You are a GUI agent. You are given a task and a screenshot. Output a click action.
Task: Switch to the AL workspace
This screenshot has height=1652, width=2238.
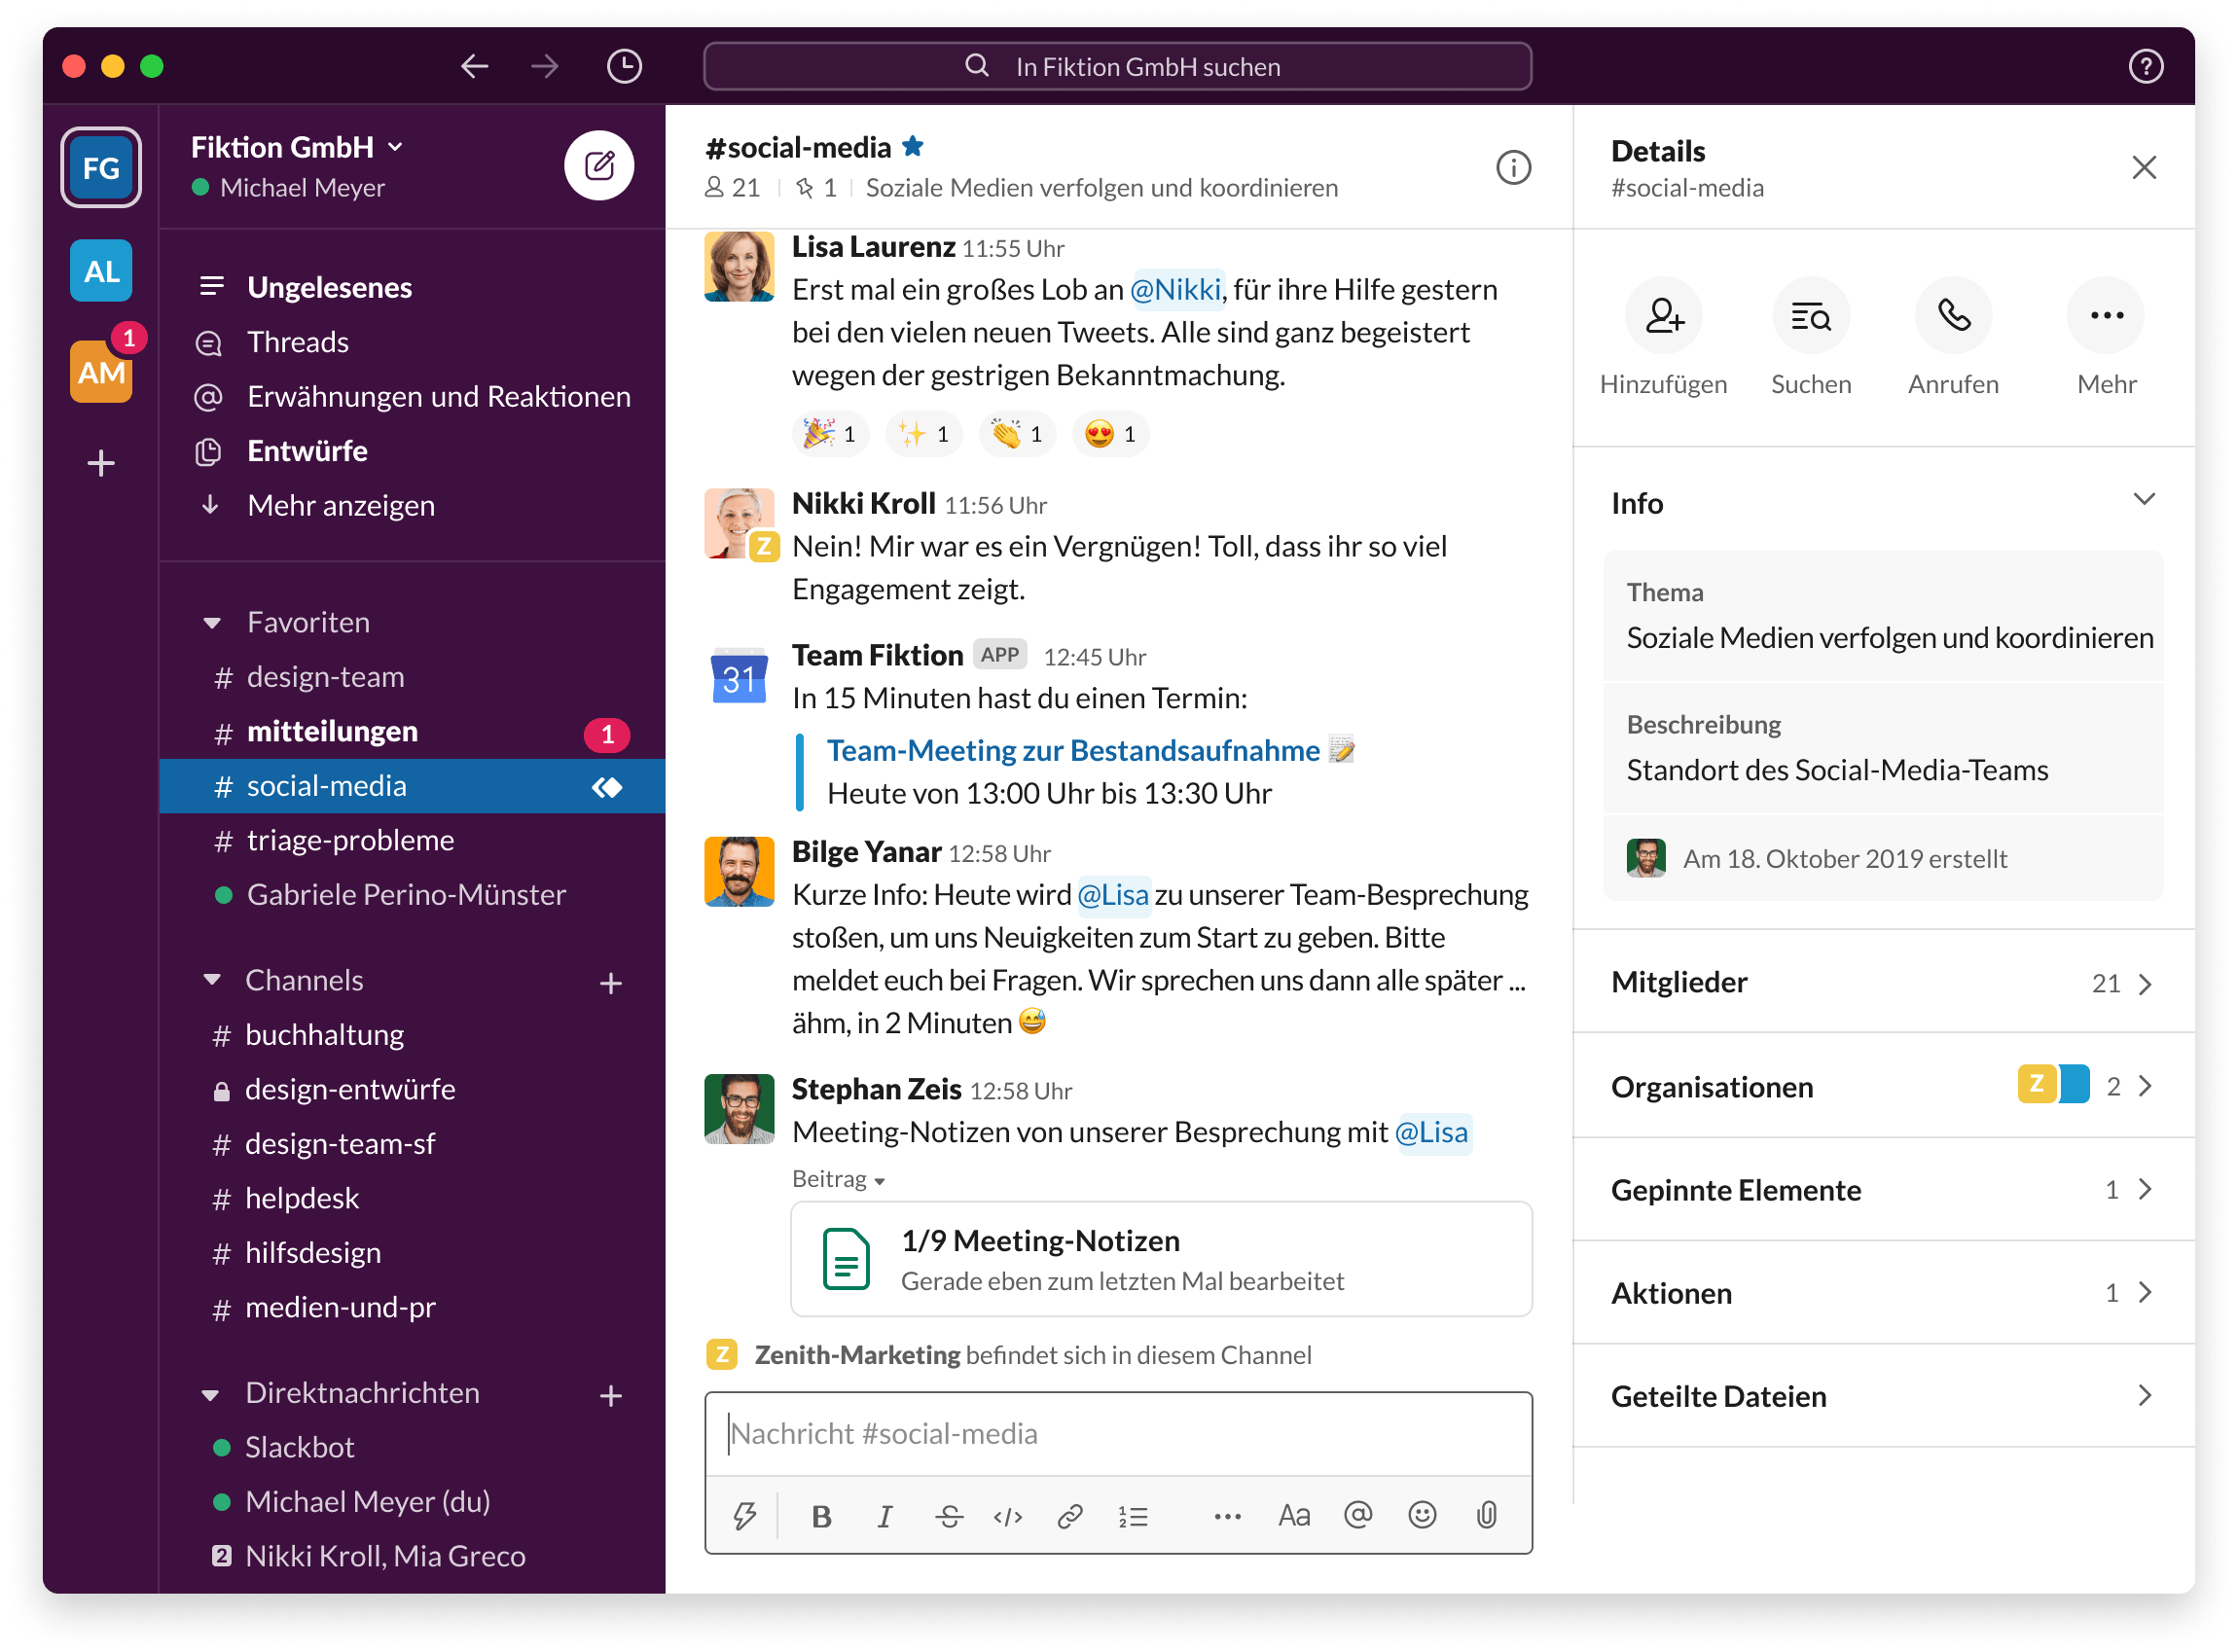[x=101, y=271]
